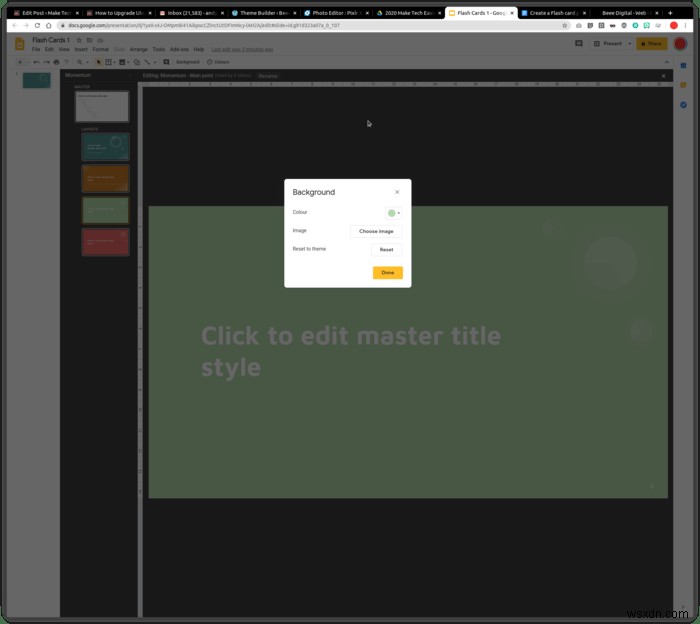This screenshot has height=624, width=700.
Task: Click the move-to-folder icon beside the title
Action: click(89, 40)
